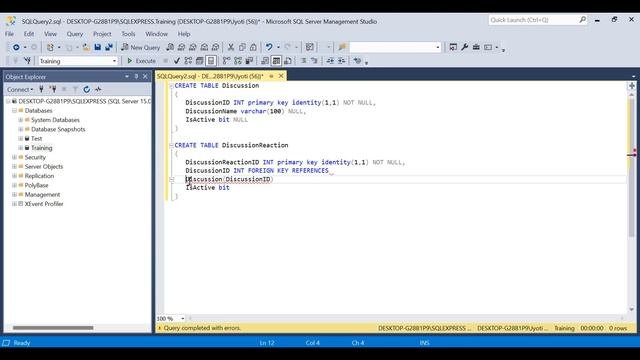The width and height of the screenshot is (640, 360).
Task: Toggle the IntelliSense Enabled icon
Action: click(x=211, y=61)
